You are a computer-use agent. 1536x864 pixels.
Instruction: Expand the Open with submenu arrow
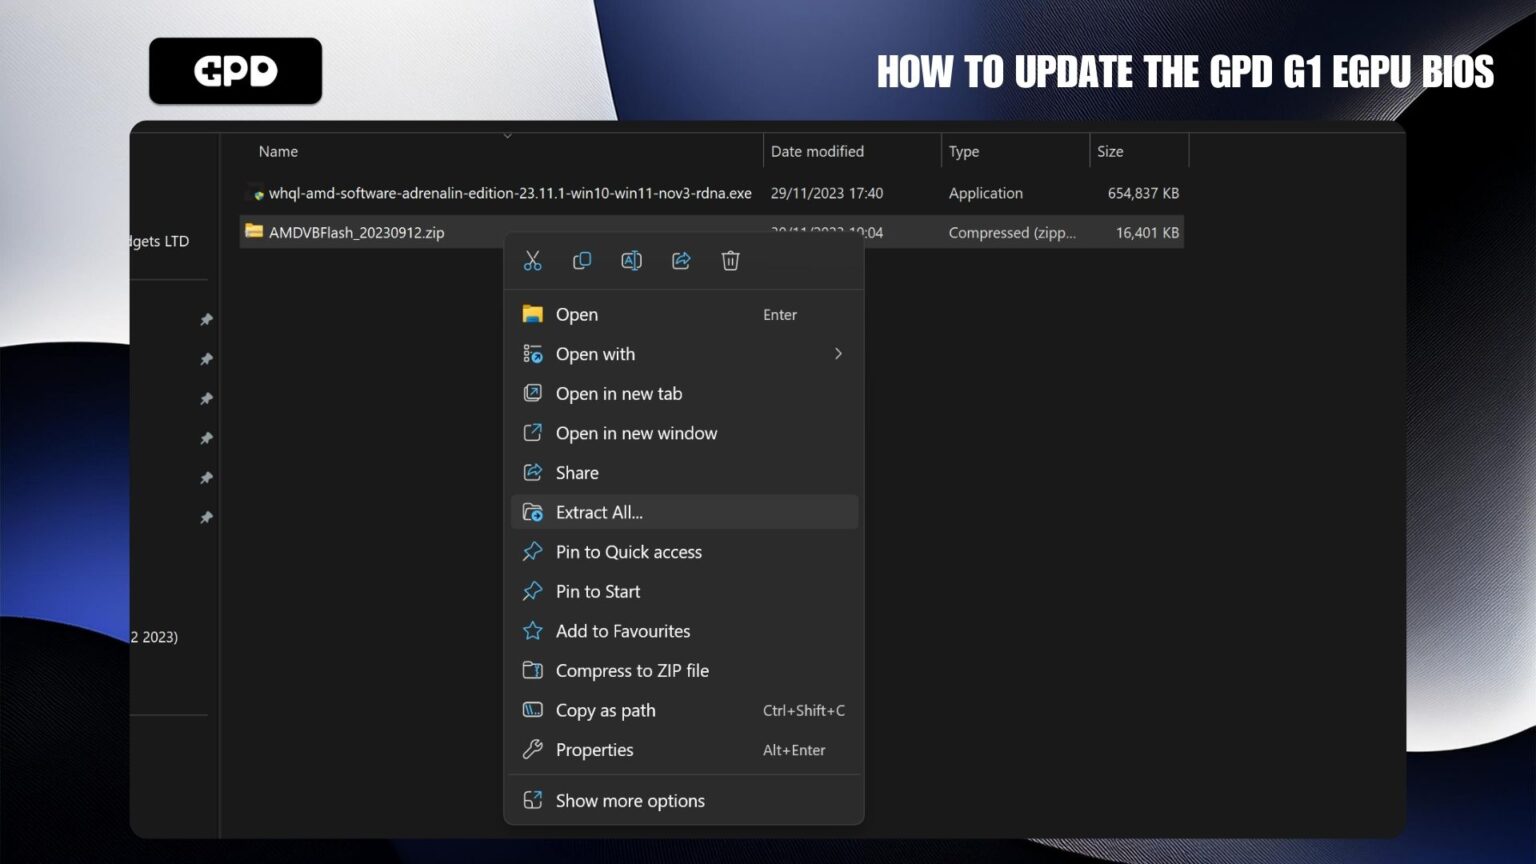[838, 353]
